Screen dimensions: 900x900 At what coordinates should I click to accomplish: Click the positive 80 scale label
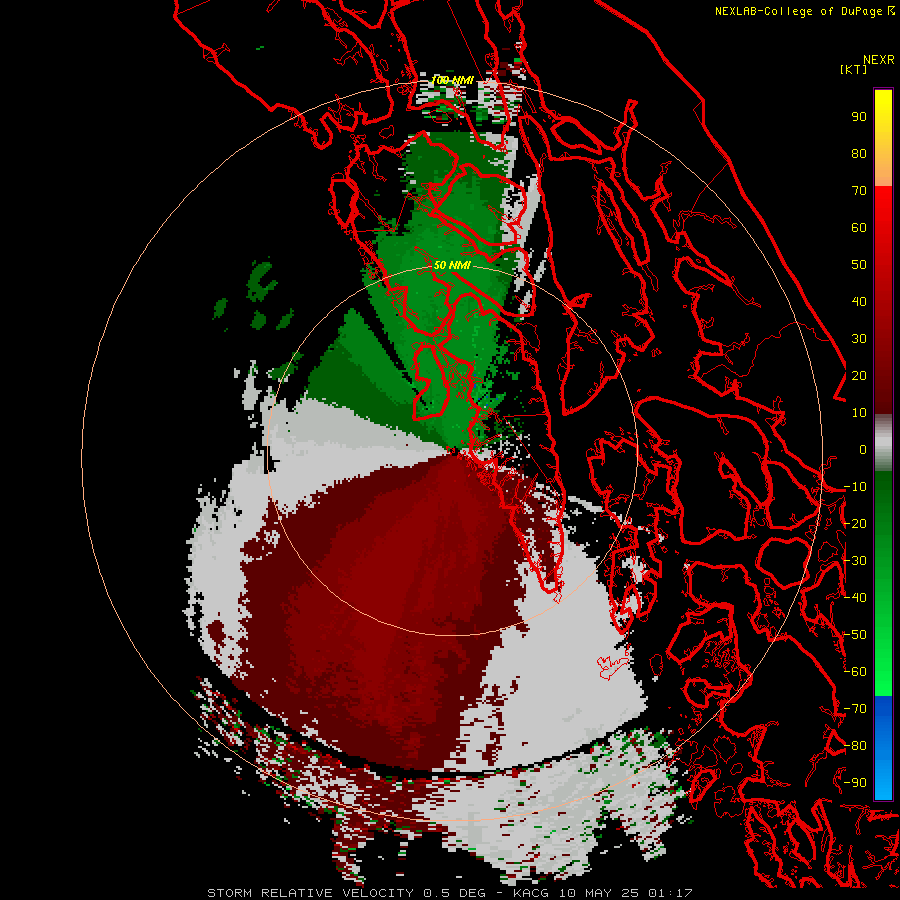point(859,154)
